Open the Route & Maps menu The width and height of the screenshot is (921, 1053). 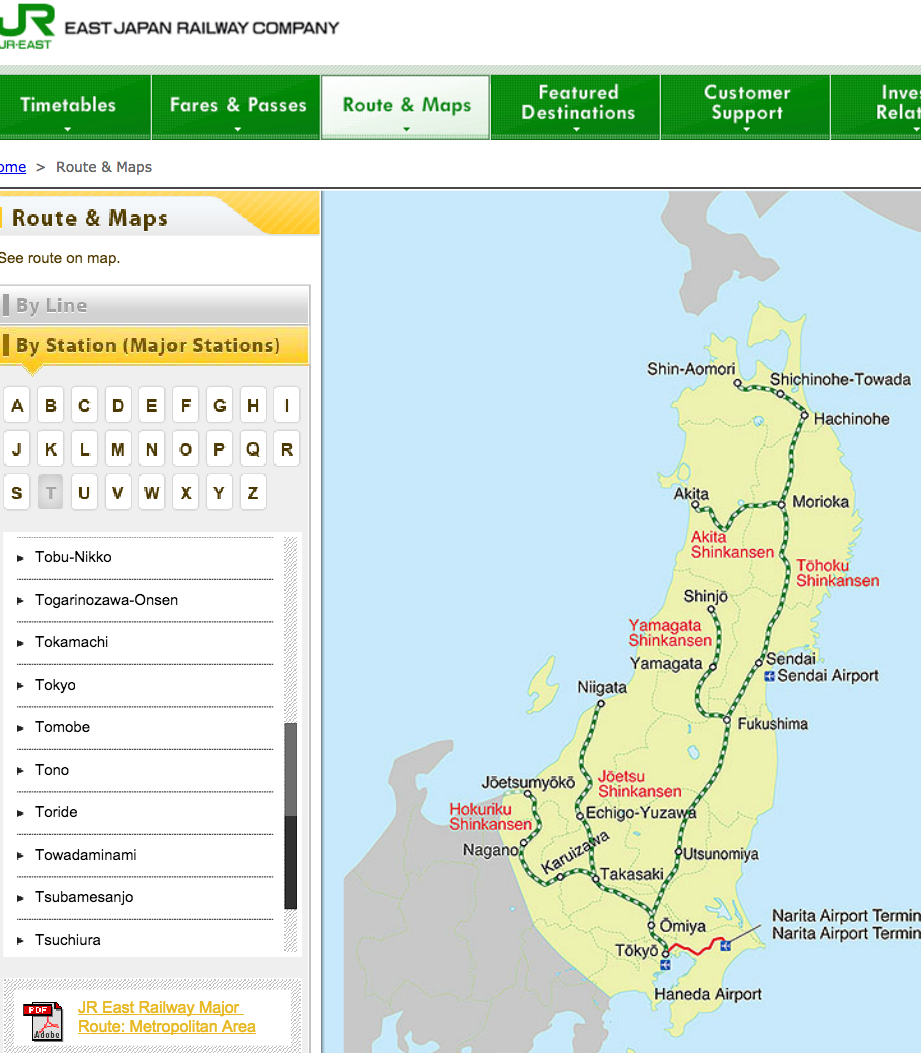point(406,107)
